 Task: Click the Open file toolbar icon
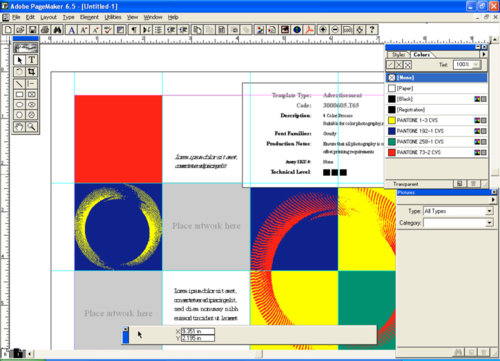20,30
